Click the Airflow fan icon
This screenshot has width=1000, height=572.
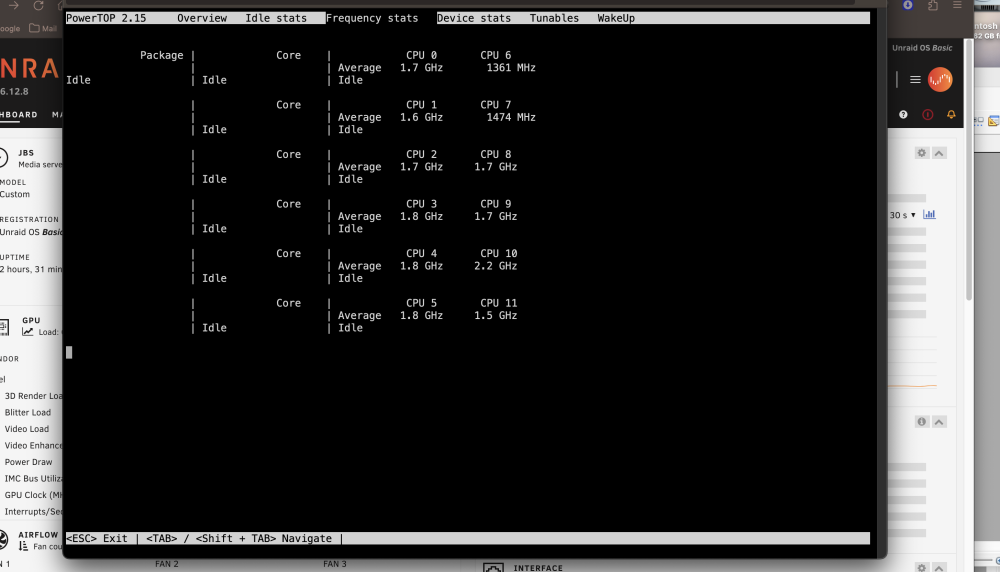click(x=4, y=539)
